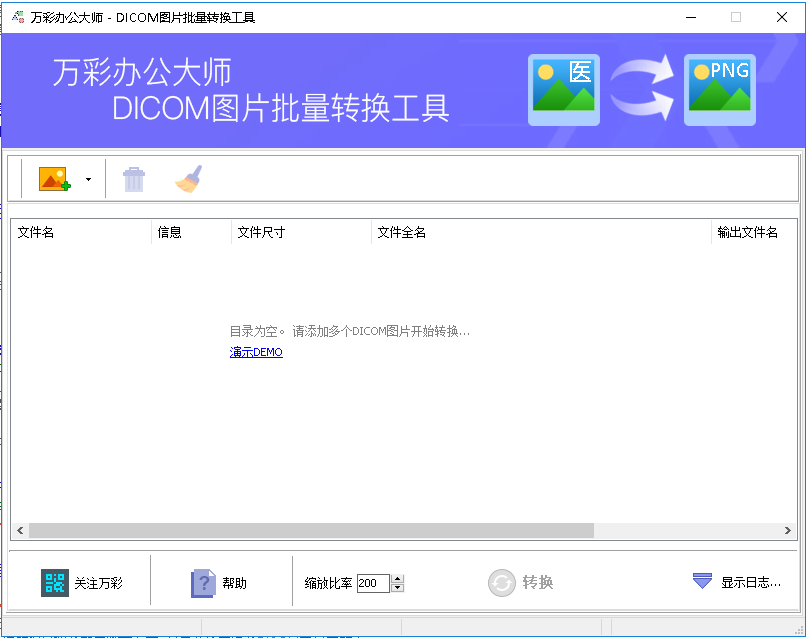808x638 pixels.
Task: Open help via the 帮助 question mark icon
Action: 202,582
